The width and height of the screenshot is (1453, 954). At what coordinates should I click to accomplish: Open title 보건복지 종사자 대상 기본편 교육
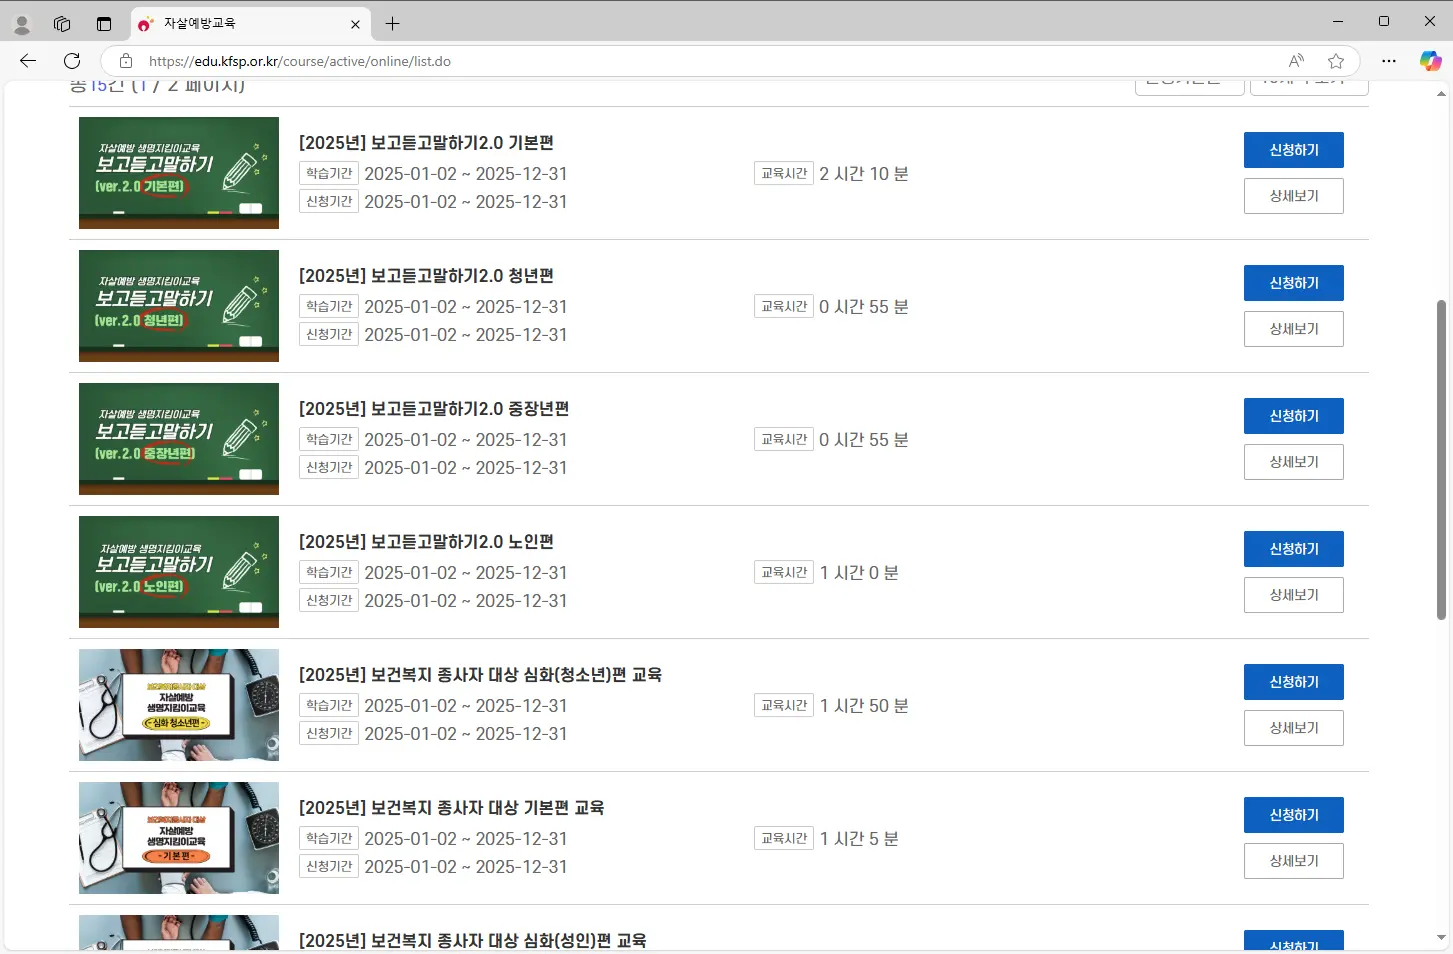451,808
